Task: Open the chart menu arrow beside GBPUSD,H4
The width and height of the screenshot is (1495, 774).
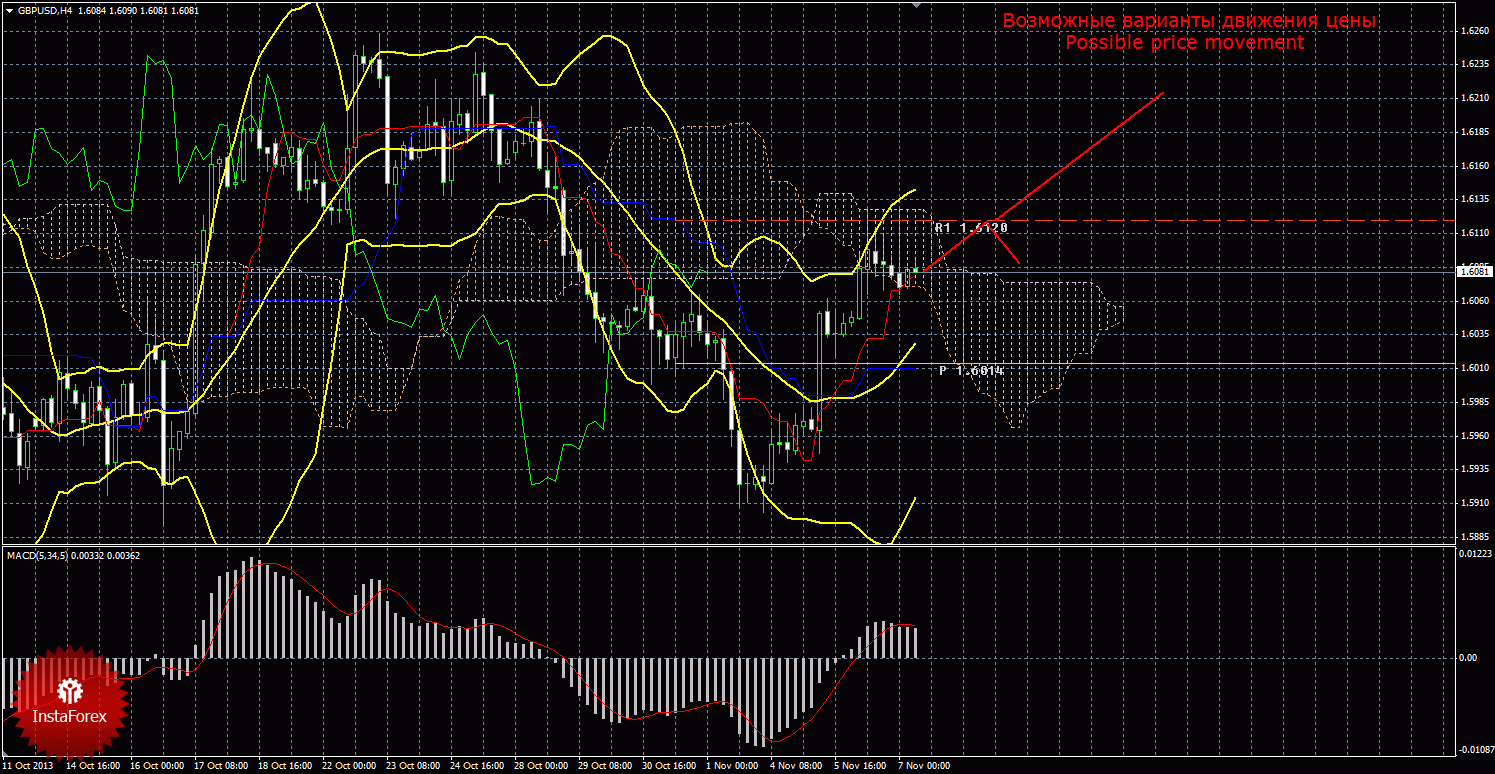Action: pyautogui.click(x=8, y=11)
